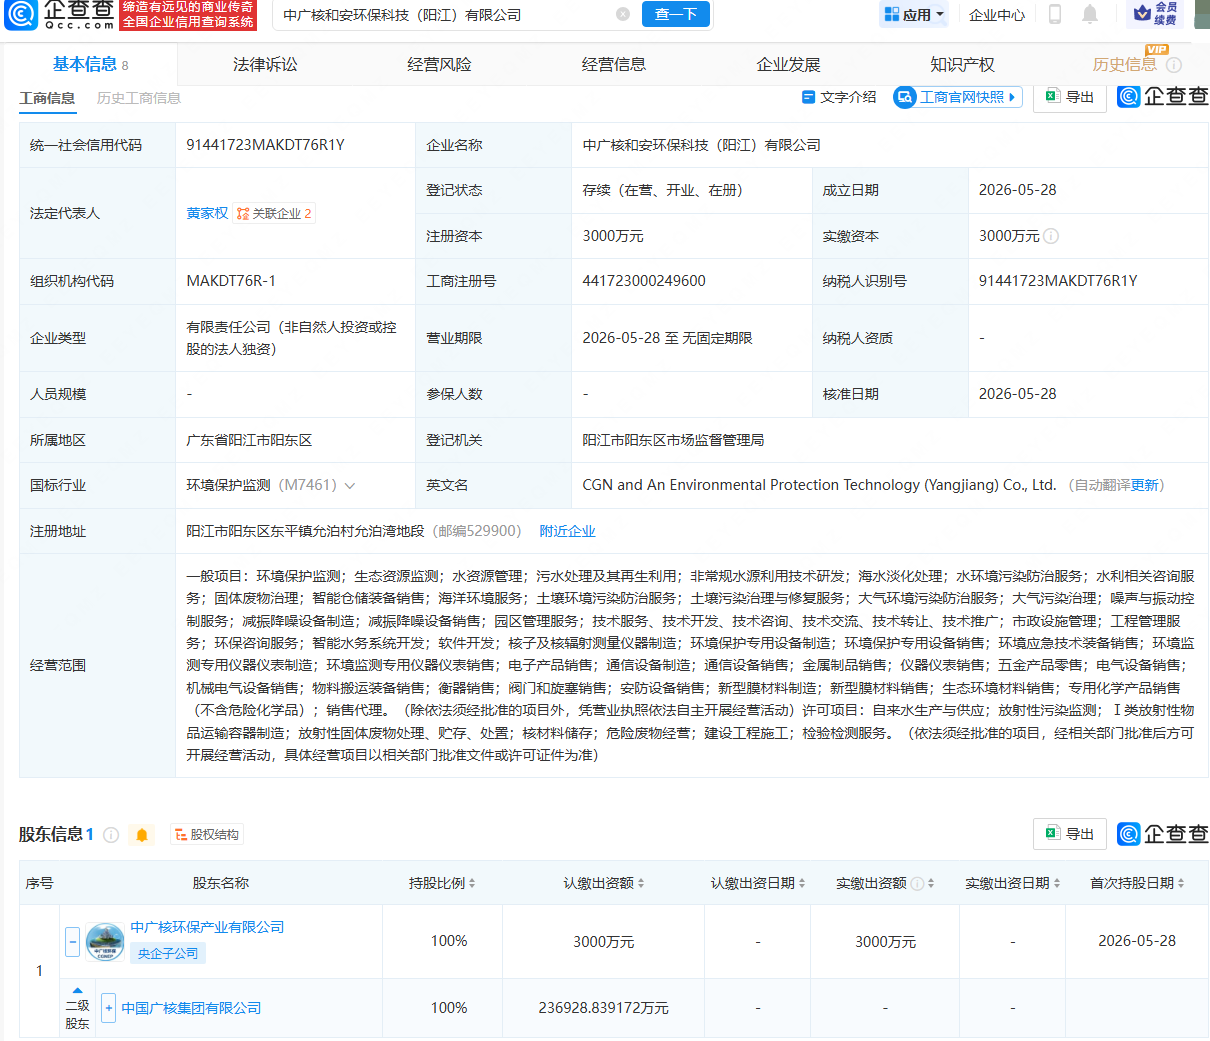
Task: Sort by 实缴出资日期 column
Action: 1057,883
